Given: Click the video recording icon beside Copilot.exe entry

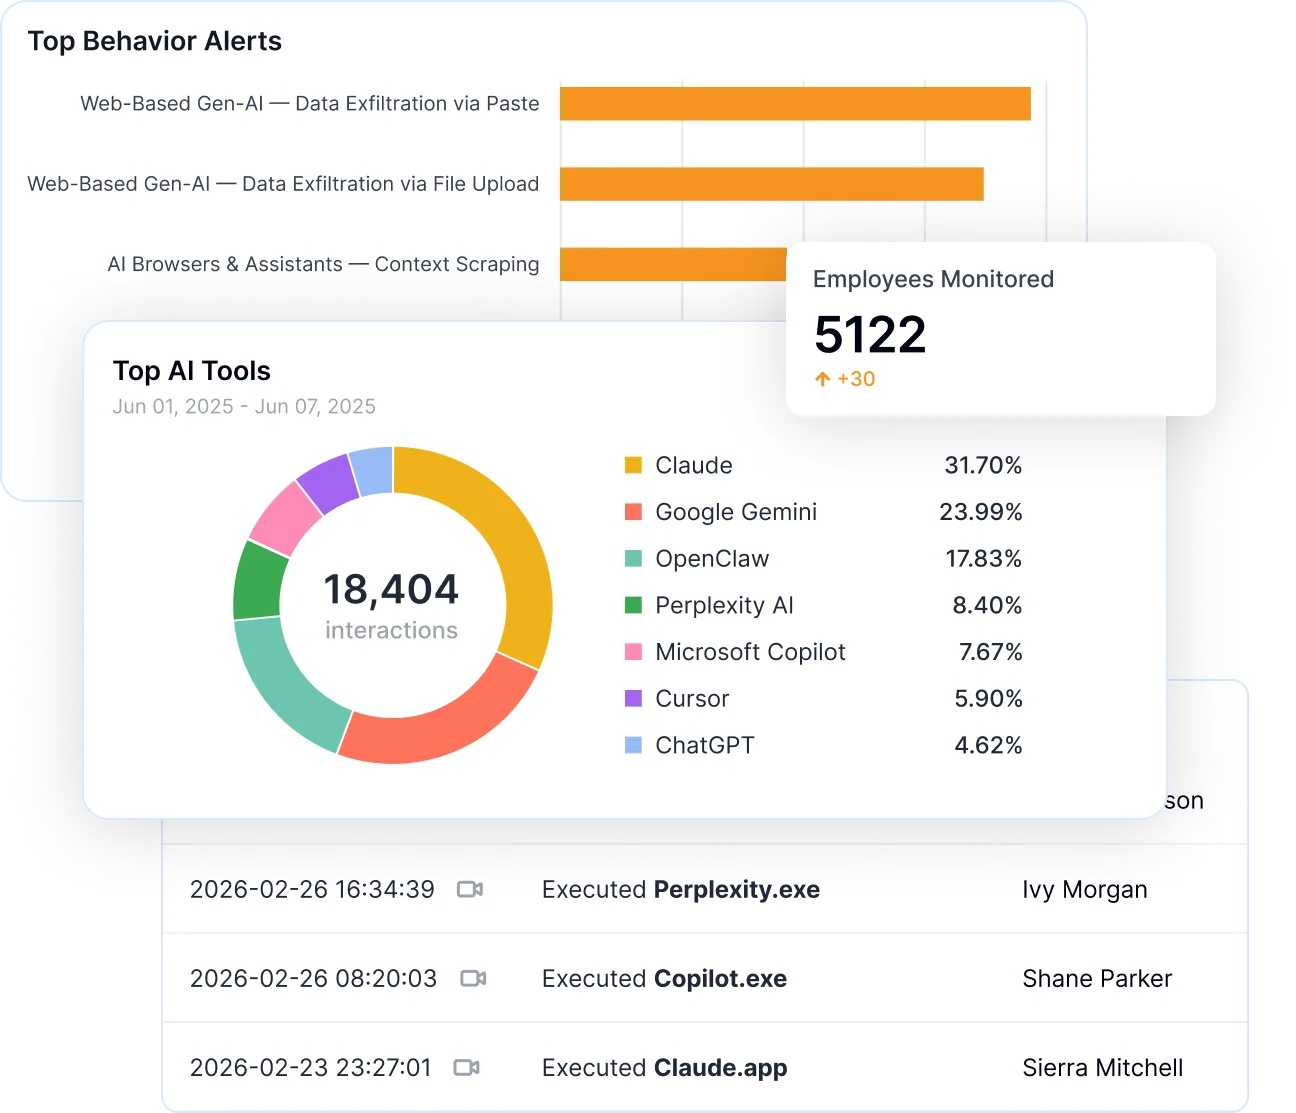Looking at the screenshot, I should pos(473,978).
